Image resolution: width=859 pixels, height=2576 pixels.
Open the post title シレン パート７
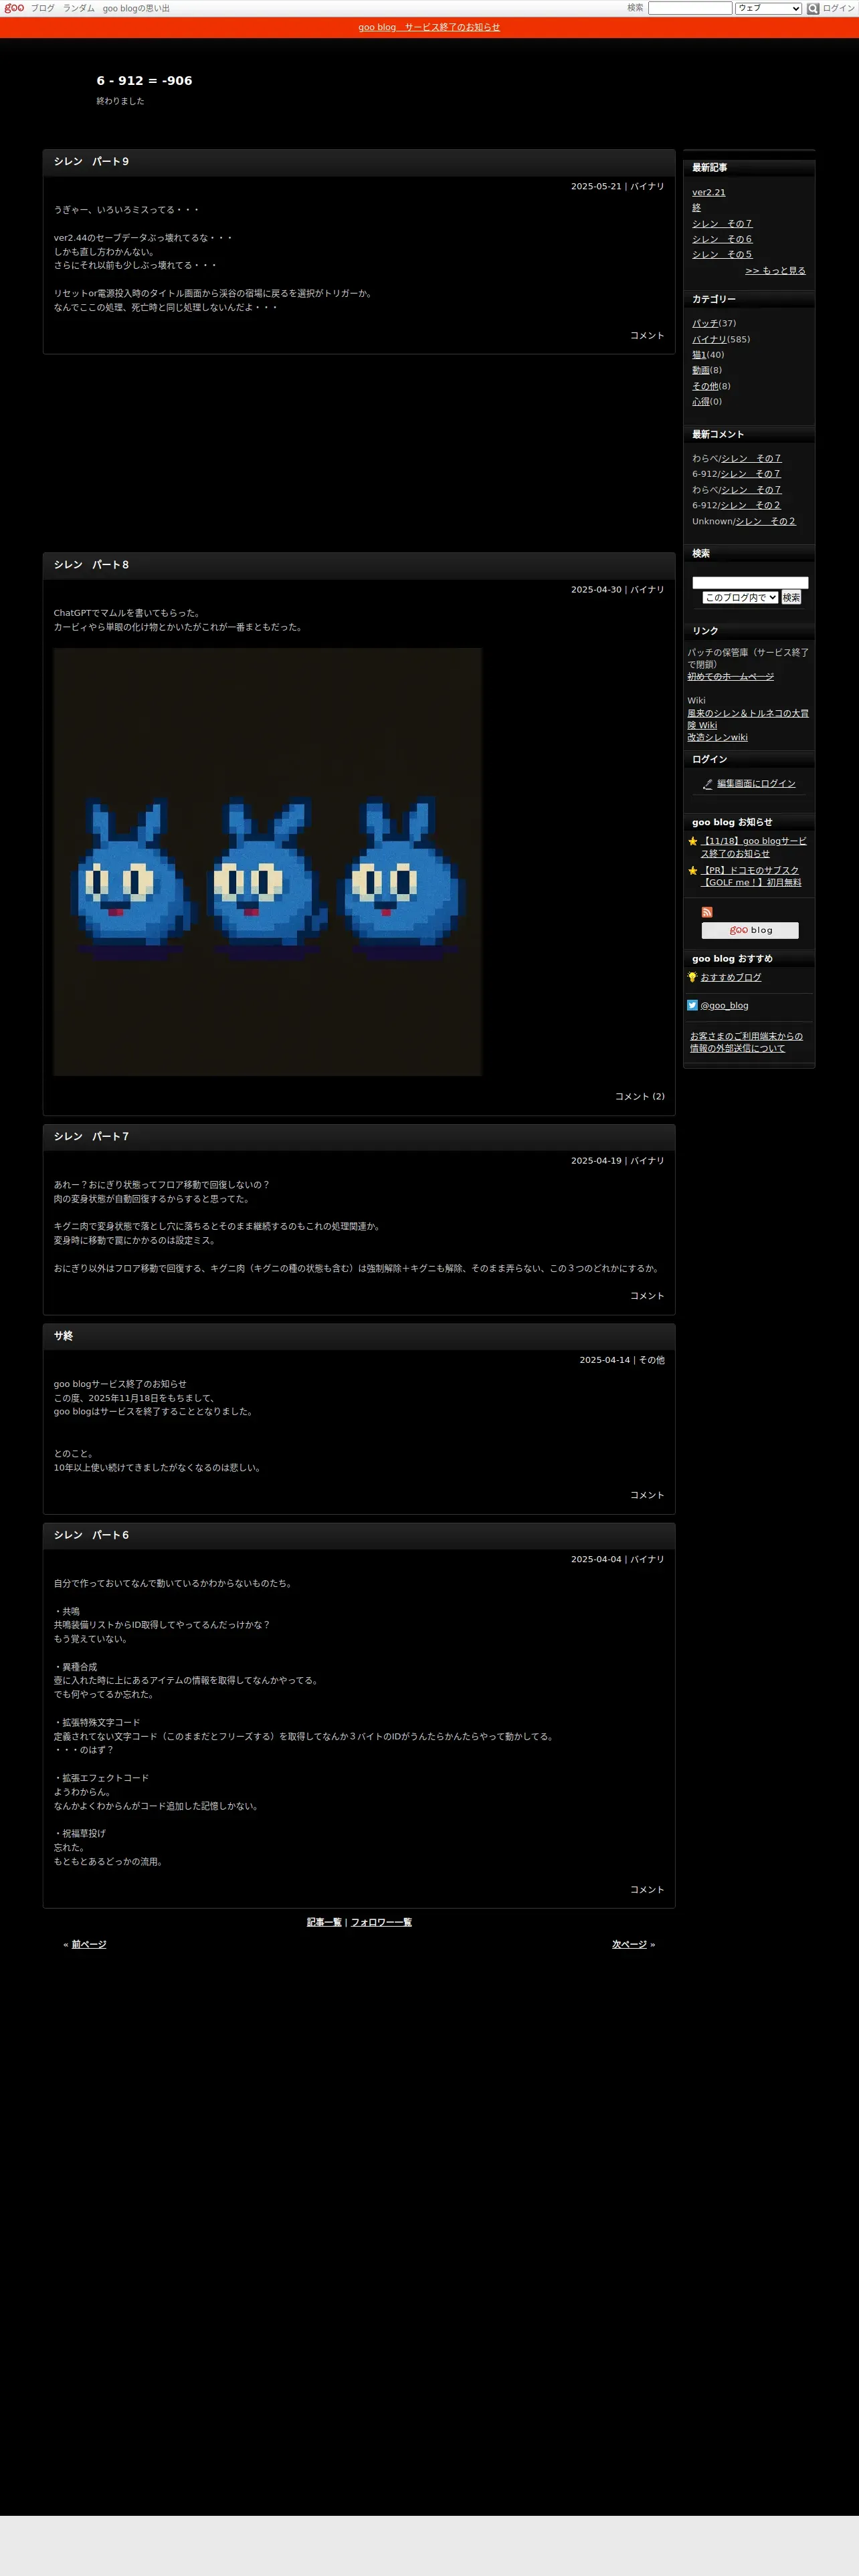coord(91,1136)
